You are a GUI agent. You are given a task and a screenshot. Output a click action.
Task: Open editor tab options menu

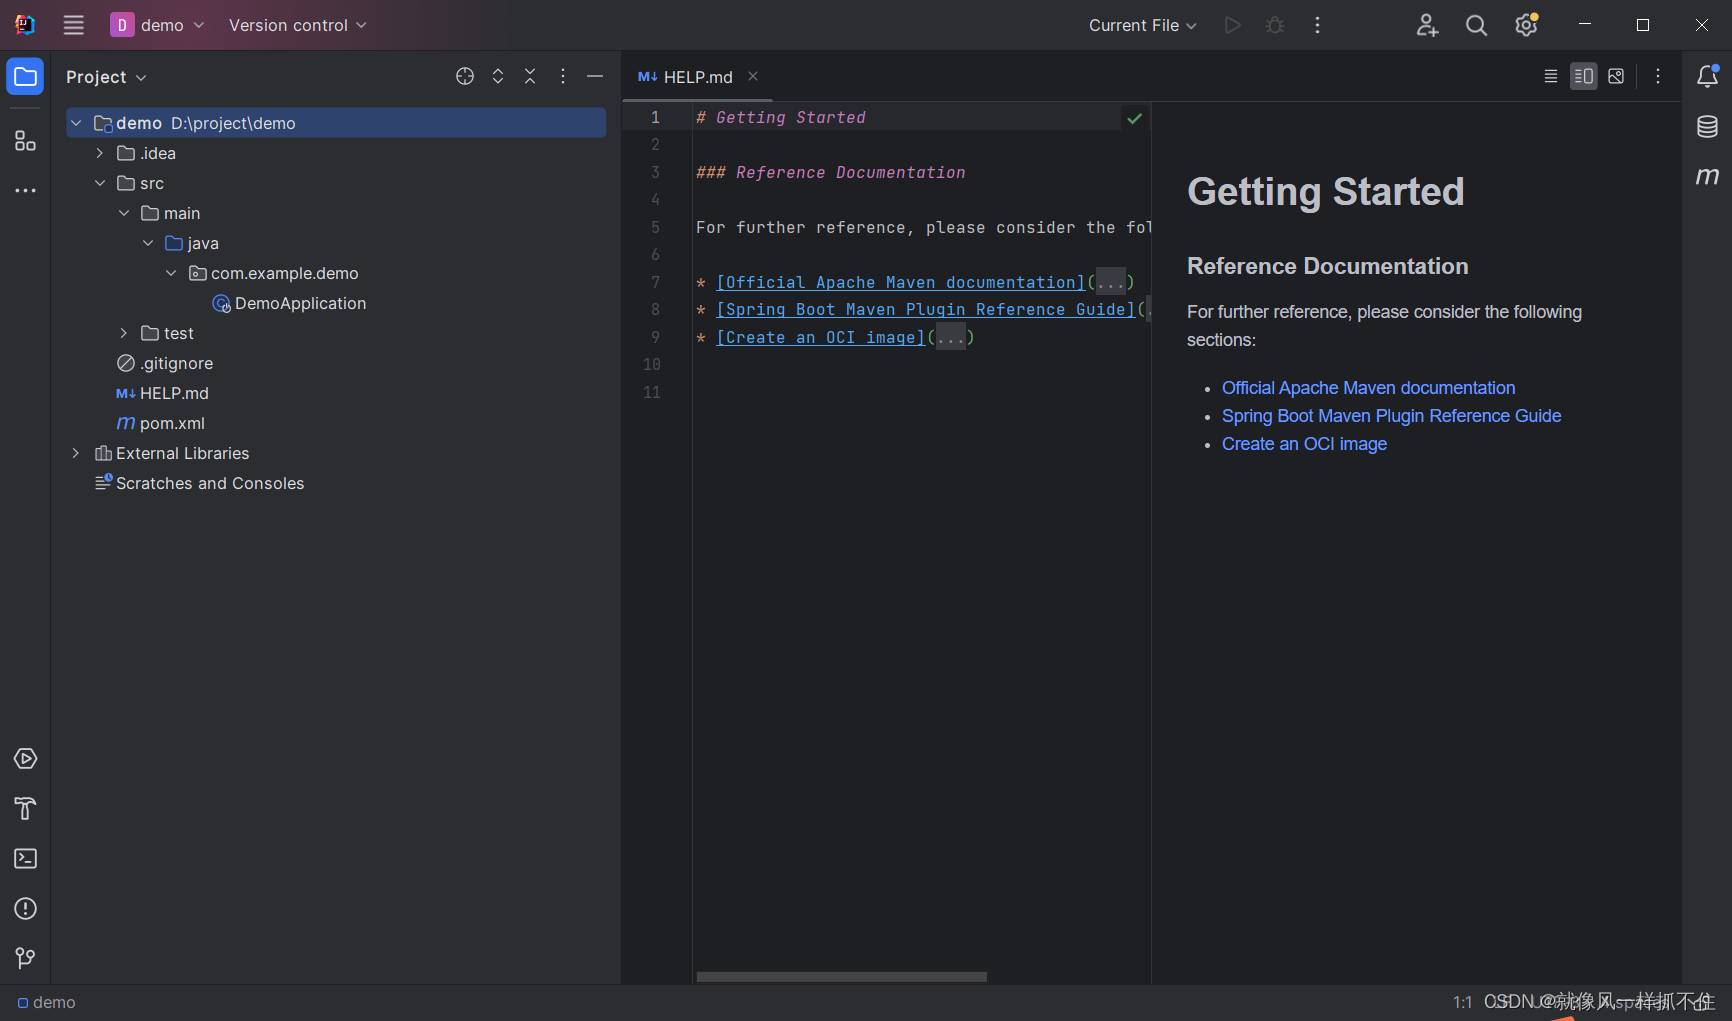pos(1658,76)
